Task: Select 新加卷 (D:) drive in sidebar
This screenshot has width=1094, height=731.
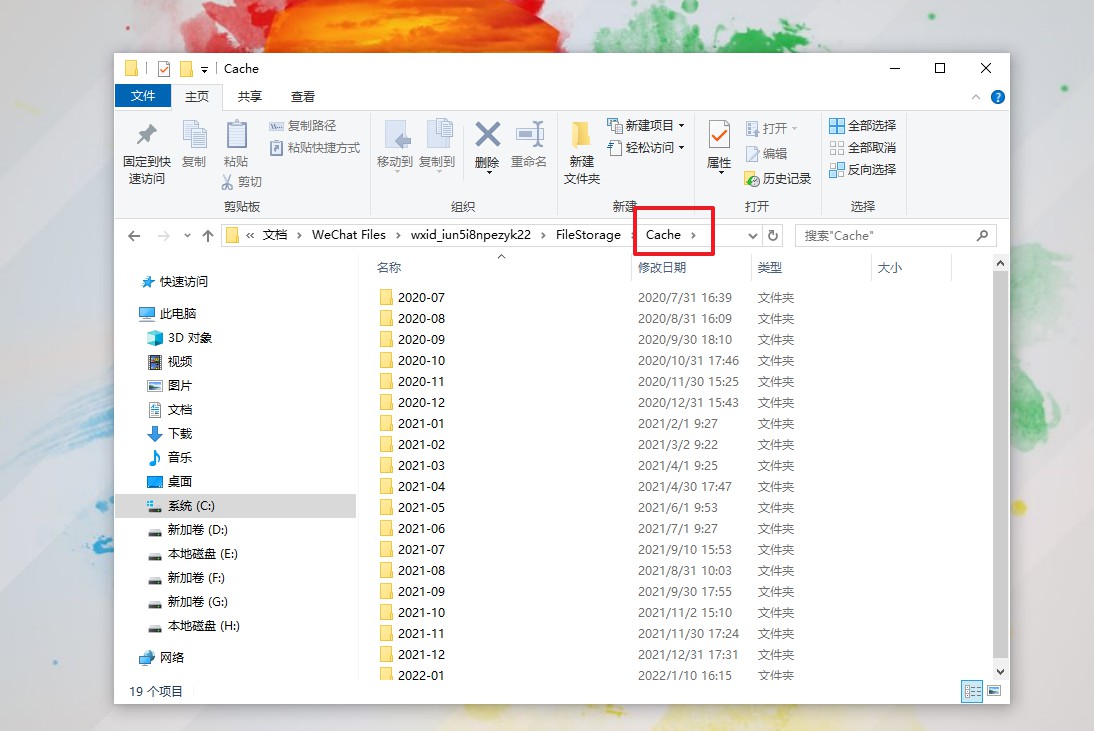Action: (188, 530)
